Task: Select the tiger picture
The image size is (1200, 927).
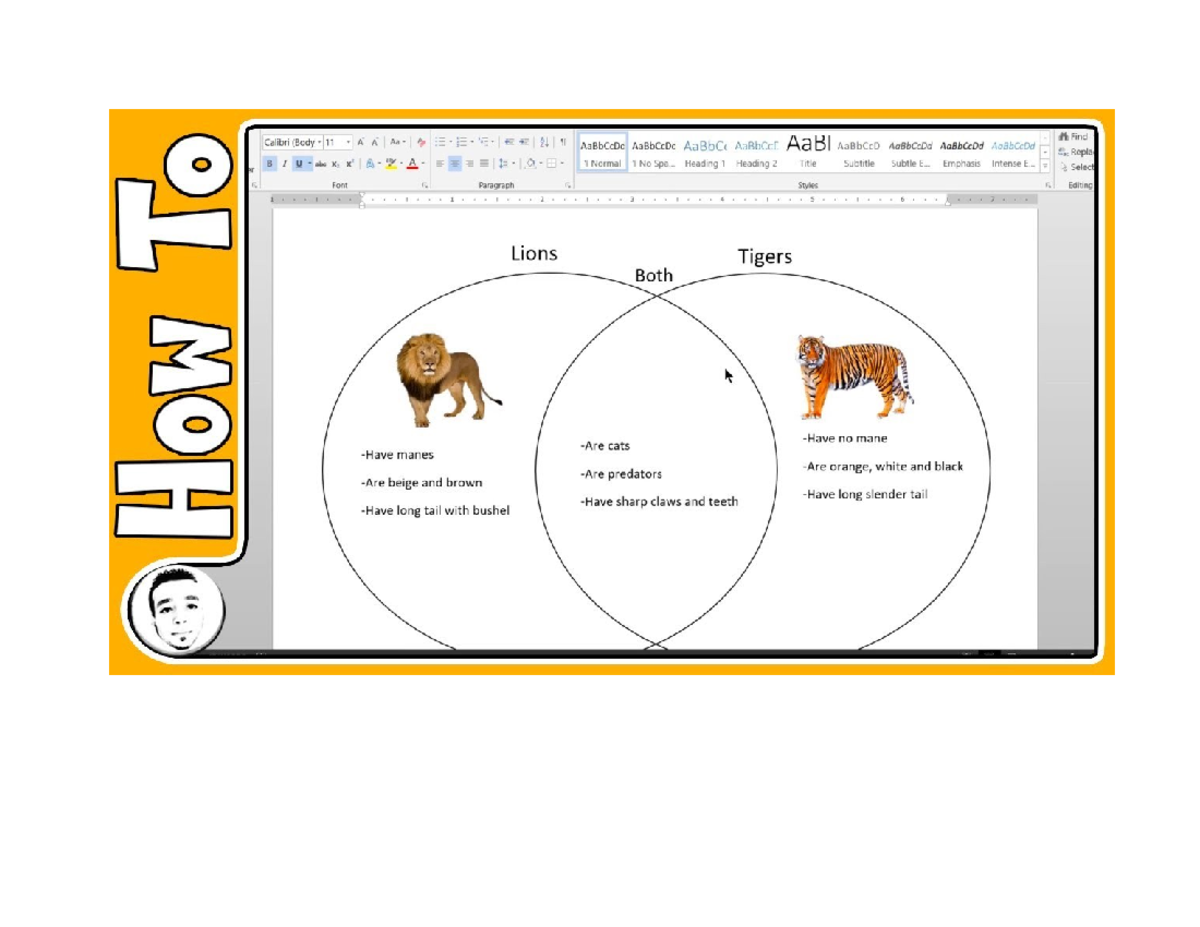Action: point(856,378)
